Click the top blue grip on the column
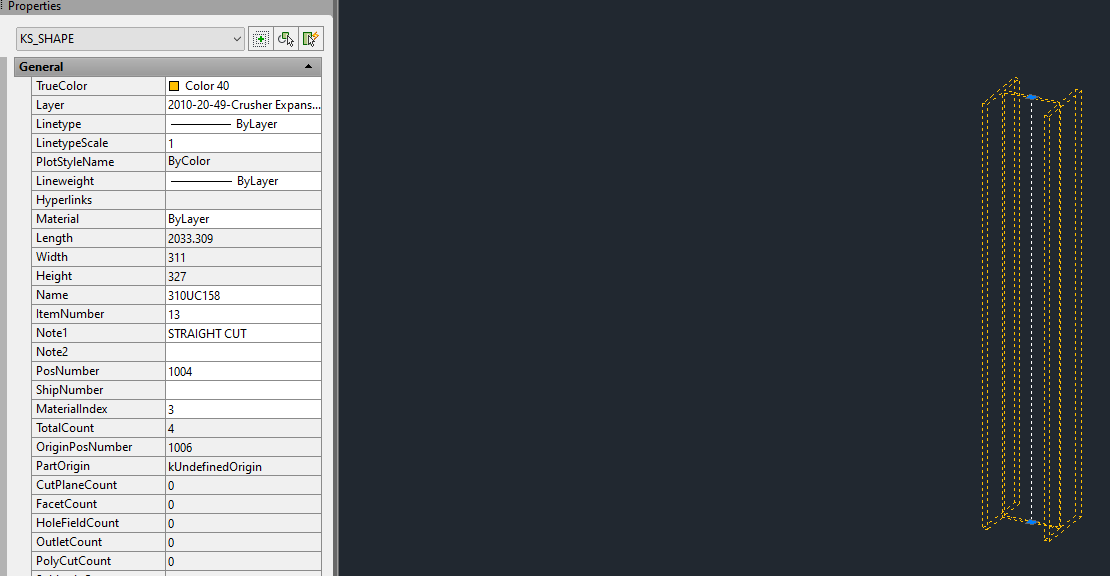This screenshot has width=1110, height=576. [x=1032, y=97]
